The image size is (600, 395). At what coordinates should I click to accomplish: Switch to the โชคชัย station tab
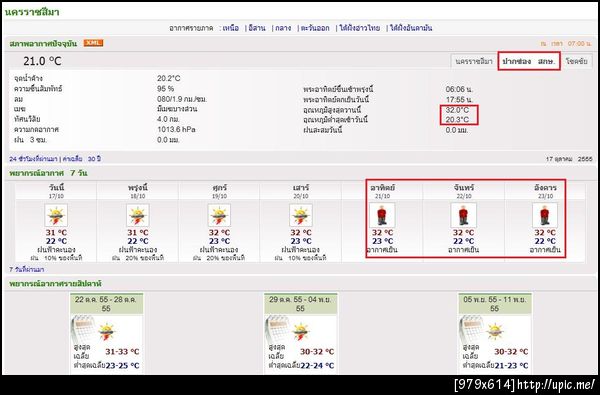pyautogui.click(x=577, y=61)
